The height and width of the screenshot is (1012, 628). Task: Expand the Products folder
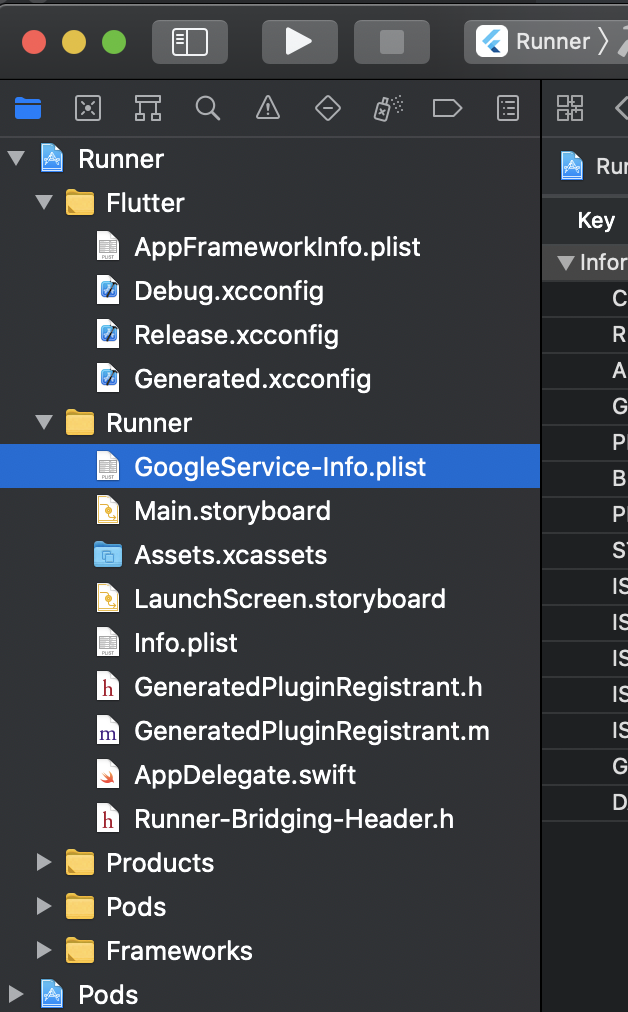pyautogui.click(x=44, y=863)
